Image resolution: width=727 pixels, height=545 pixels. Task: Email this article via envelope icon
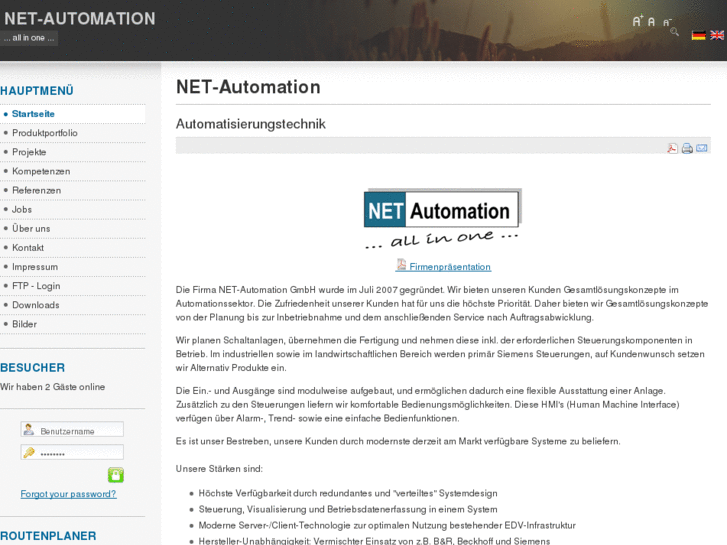[702, 148]
